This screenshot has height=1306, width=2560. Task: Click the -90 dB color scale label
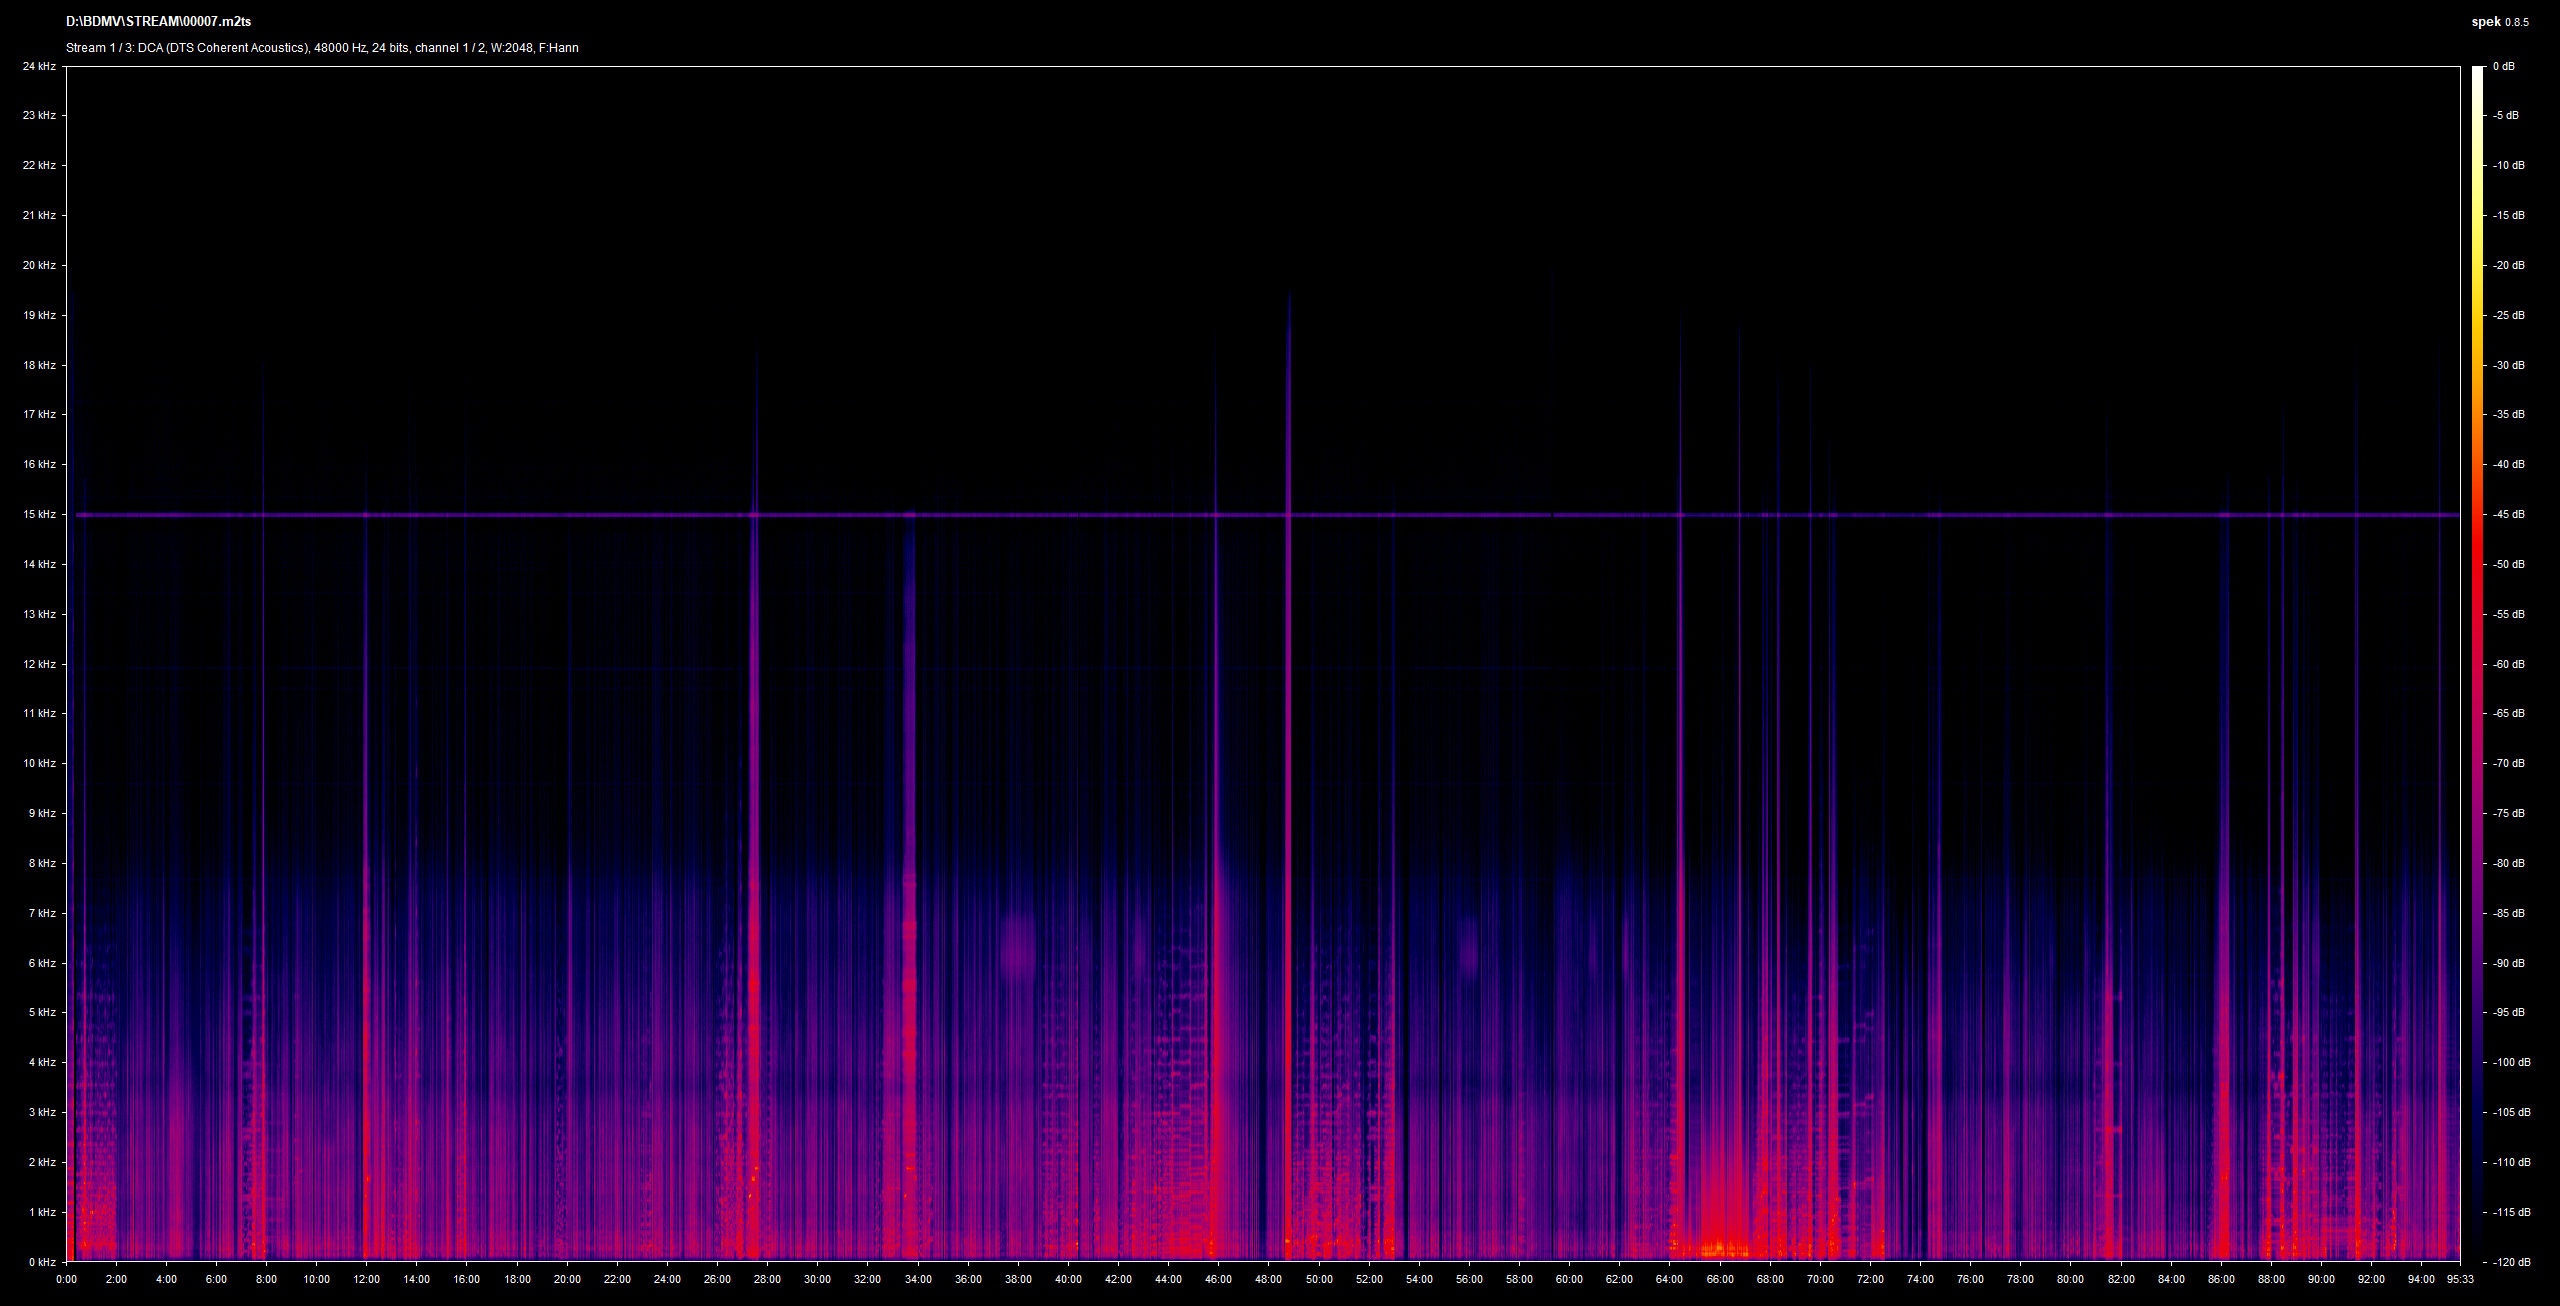2508,963
